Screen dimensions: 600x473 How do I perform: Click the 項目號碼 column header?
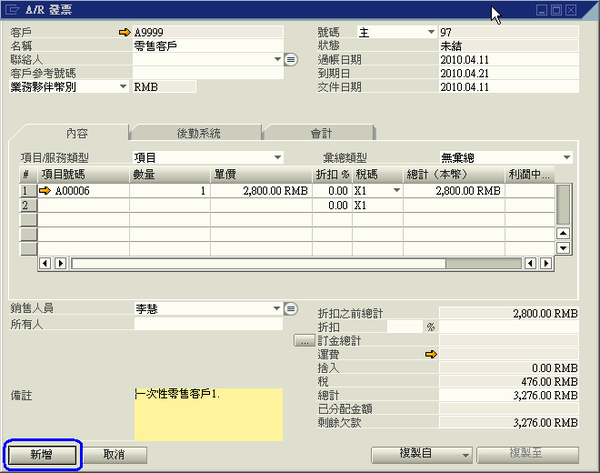[x=83, y=175]
